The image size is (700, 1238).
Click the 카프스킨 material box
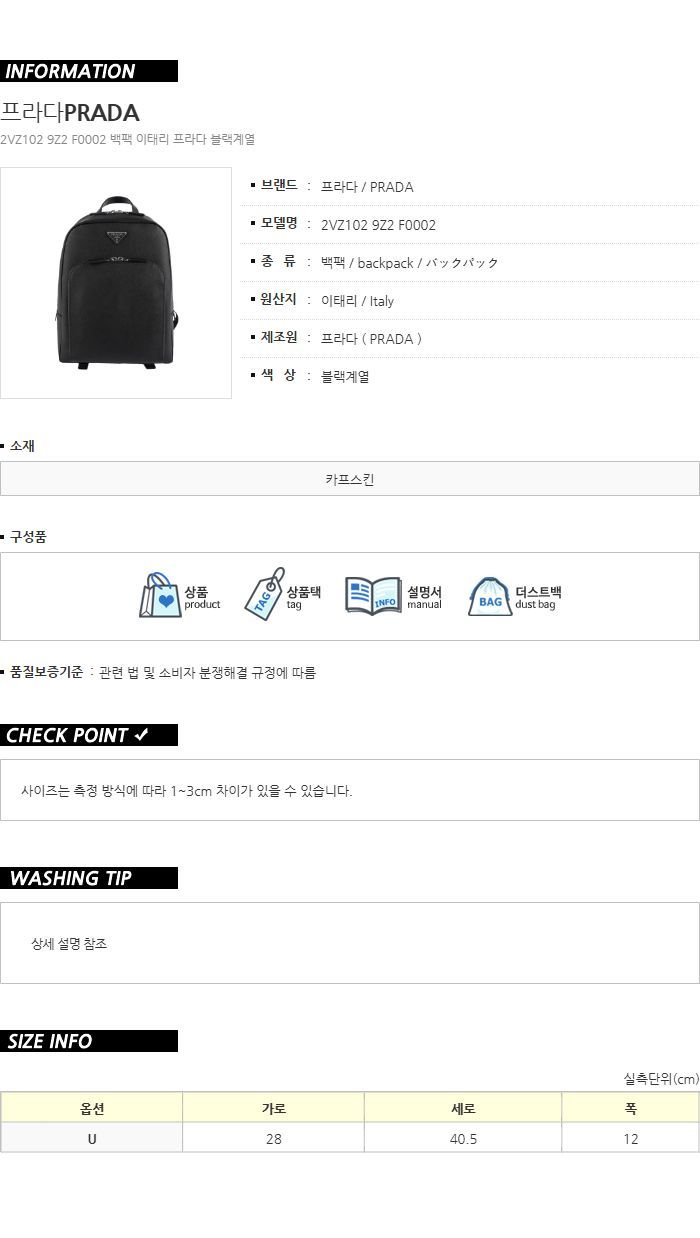[x=350, y=479]
